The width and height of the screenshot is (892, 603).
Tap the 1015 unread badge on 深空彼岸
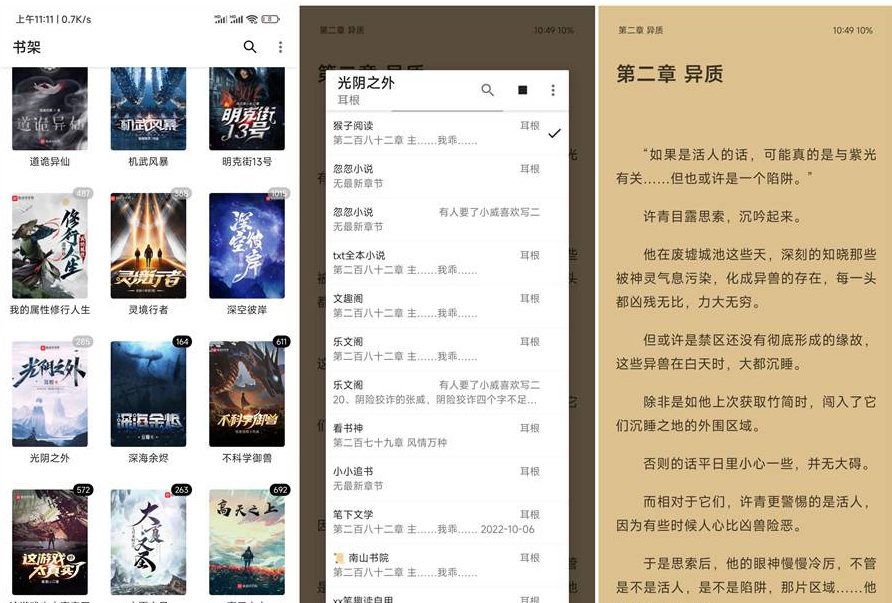[x=279, y=193]
